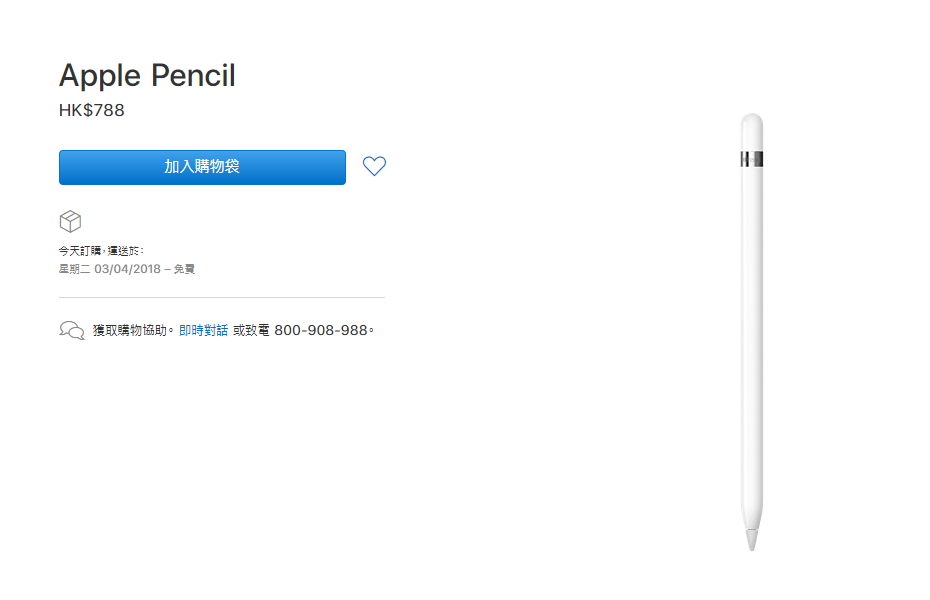Screen dimensions: 930x600
Task: Save item with the heart favorite icon
Action: pyautogui.click(x=374, y=166)
